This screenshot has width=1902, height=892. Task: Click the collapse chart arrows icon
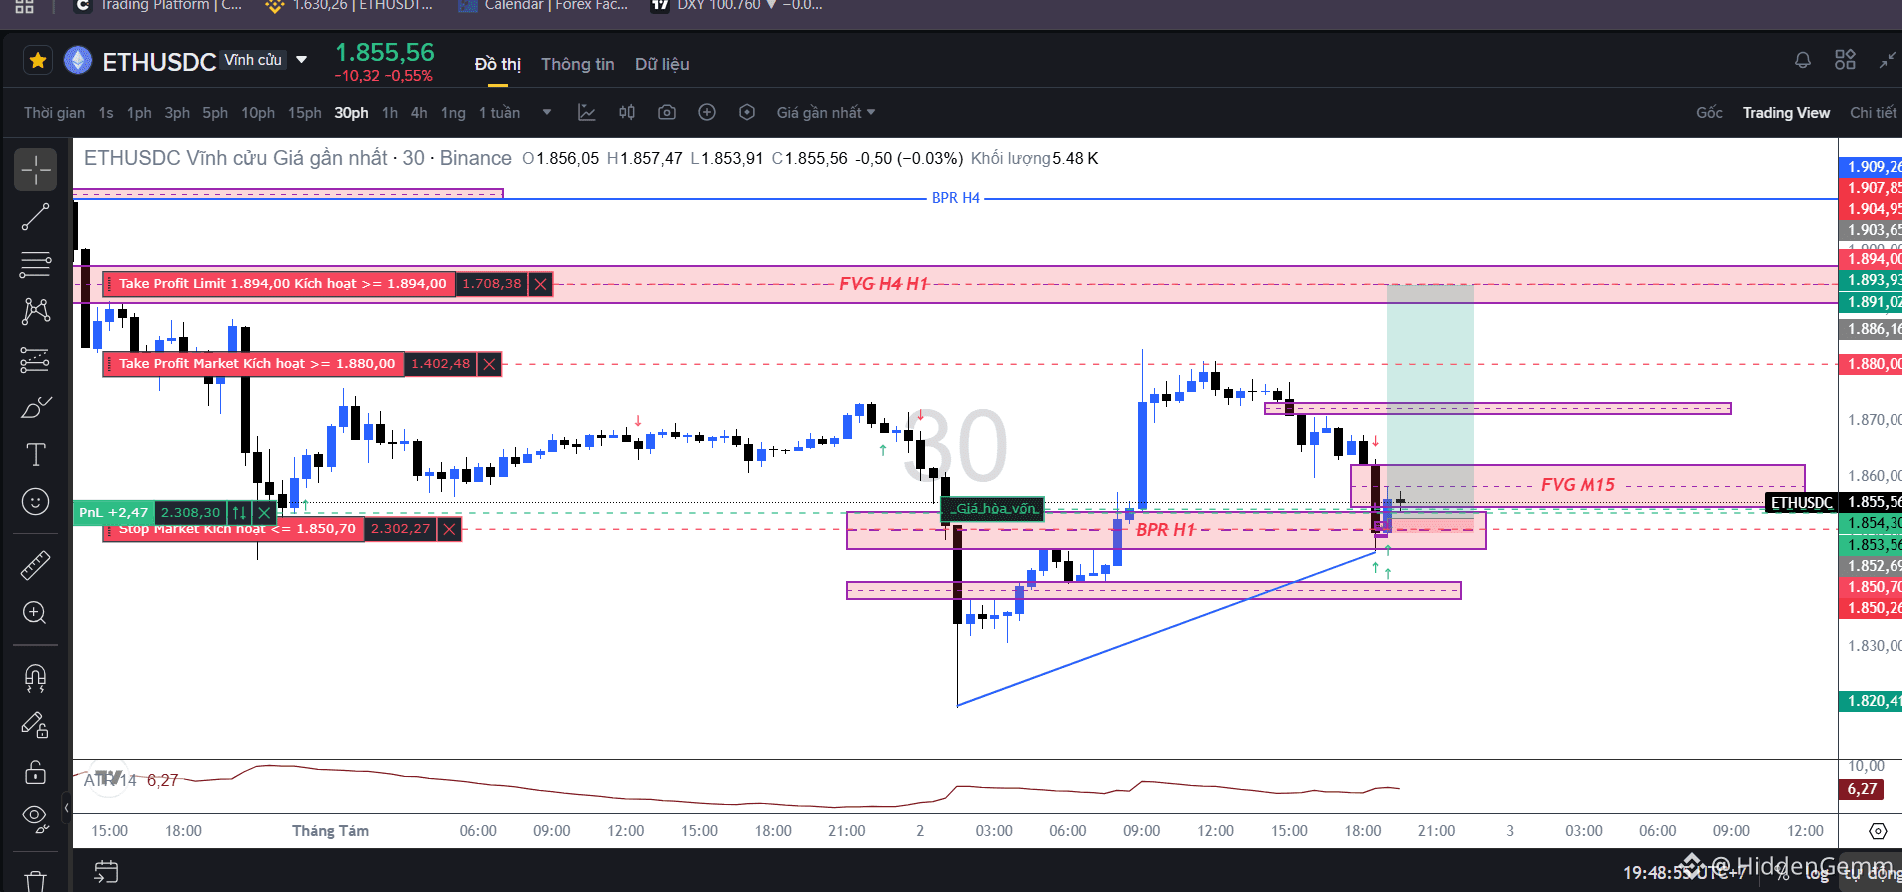coord(1888,60)
